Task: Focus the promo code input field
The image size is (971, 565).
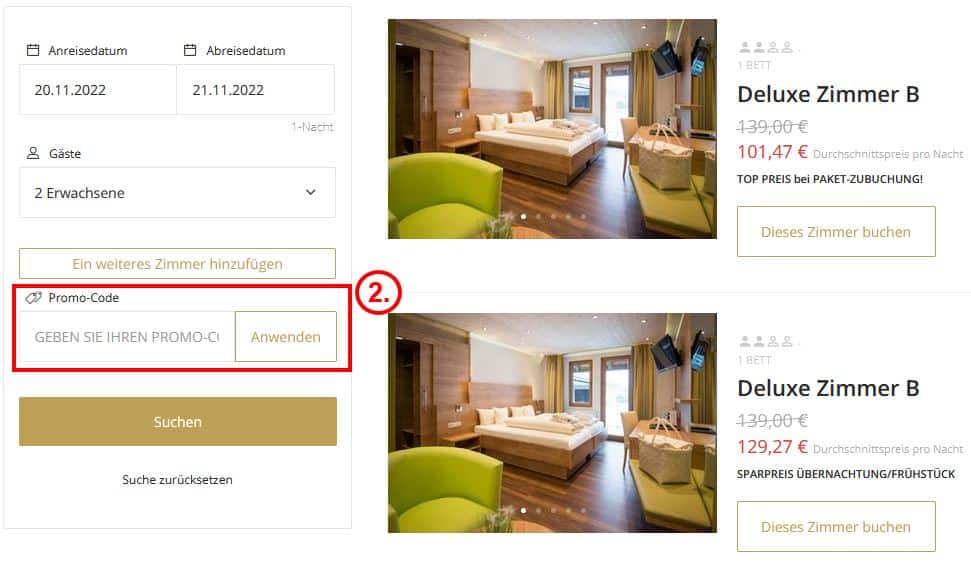Action: tap(127, 337)
